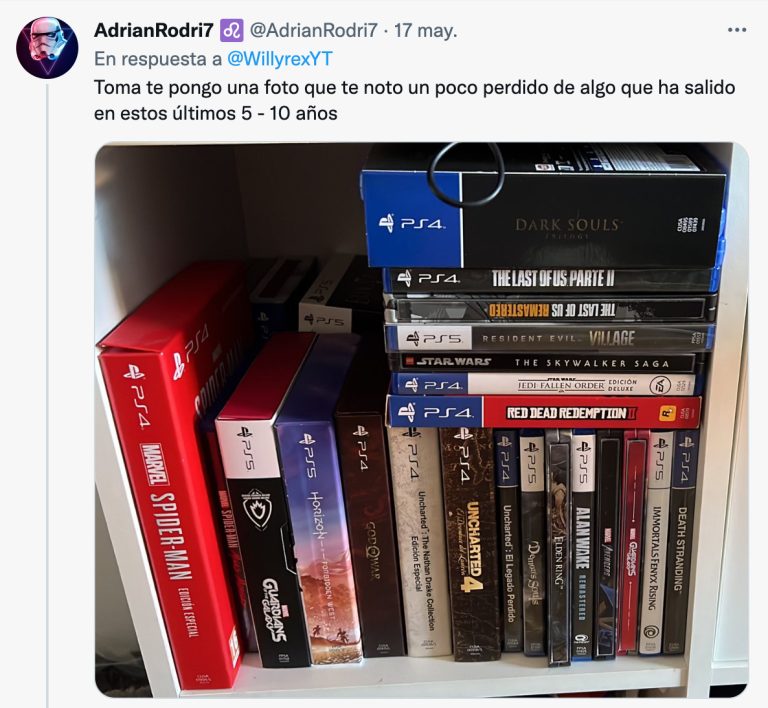Open the @AdrianRodri7 handle link
768x708 pixels.
pos(313,30)
